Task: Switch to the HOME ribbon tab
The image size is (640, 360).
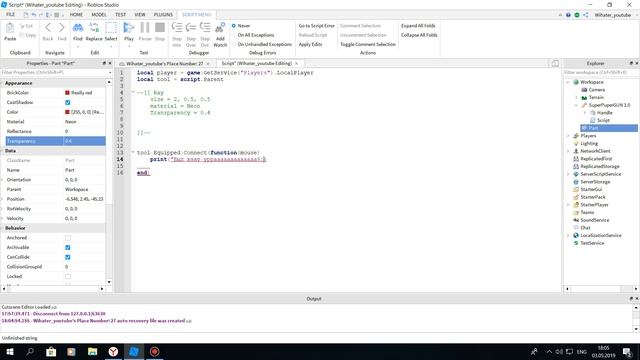Action: [76, 15]
